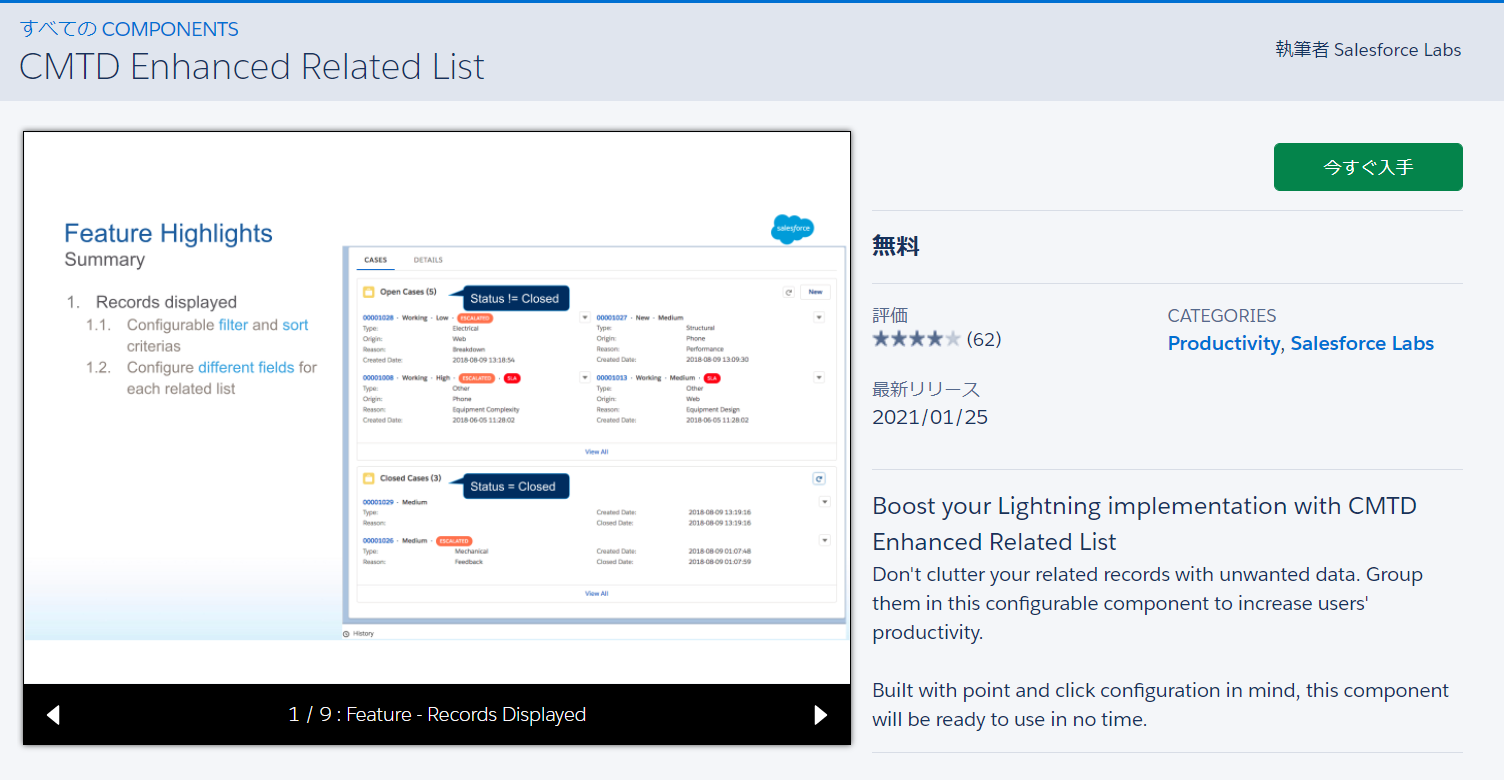Click View All under Open Cases
Image resolution: width=1504 pixels, height=780 pixels.
tap(596, 451)
